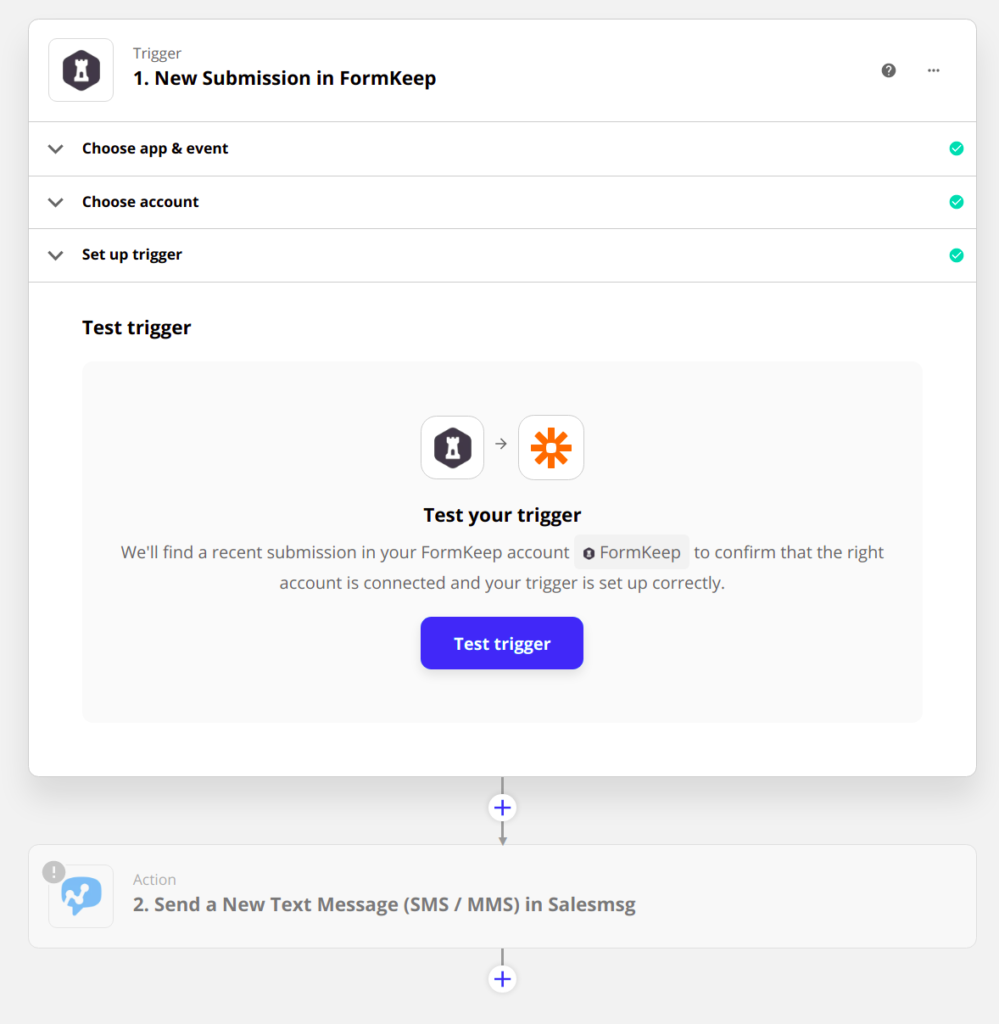Open the help question mark icon
Viewport: 999px width, 1024px height.
(x=888, y=70)
